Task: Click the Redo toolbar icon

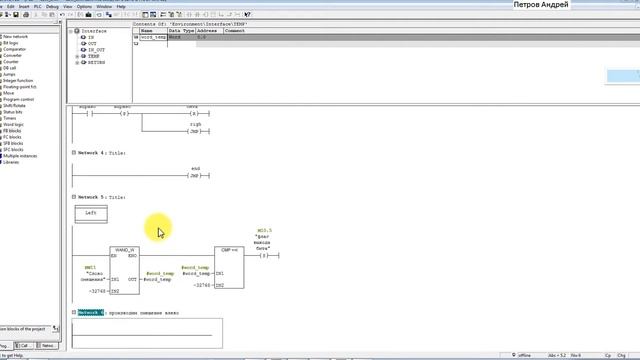Action: point(71,15)
